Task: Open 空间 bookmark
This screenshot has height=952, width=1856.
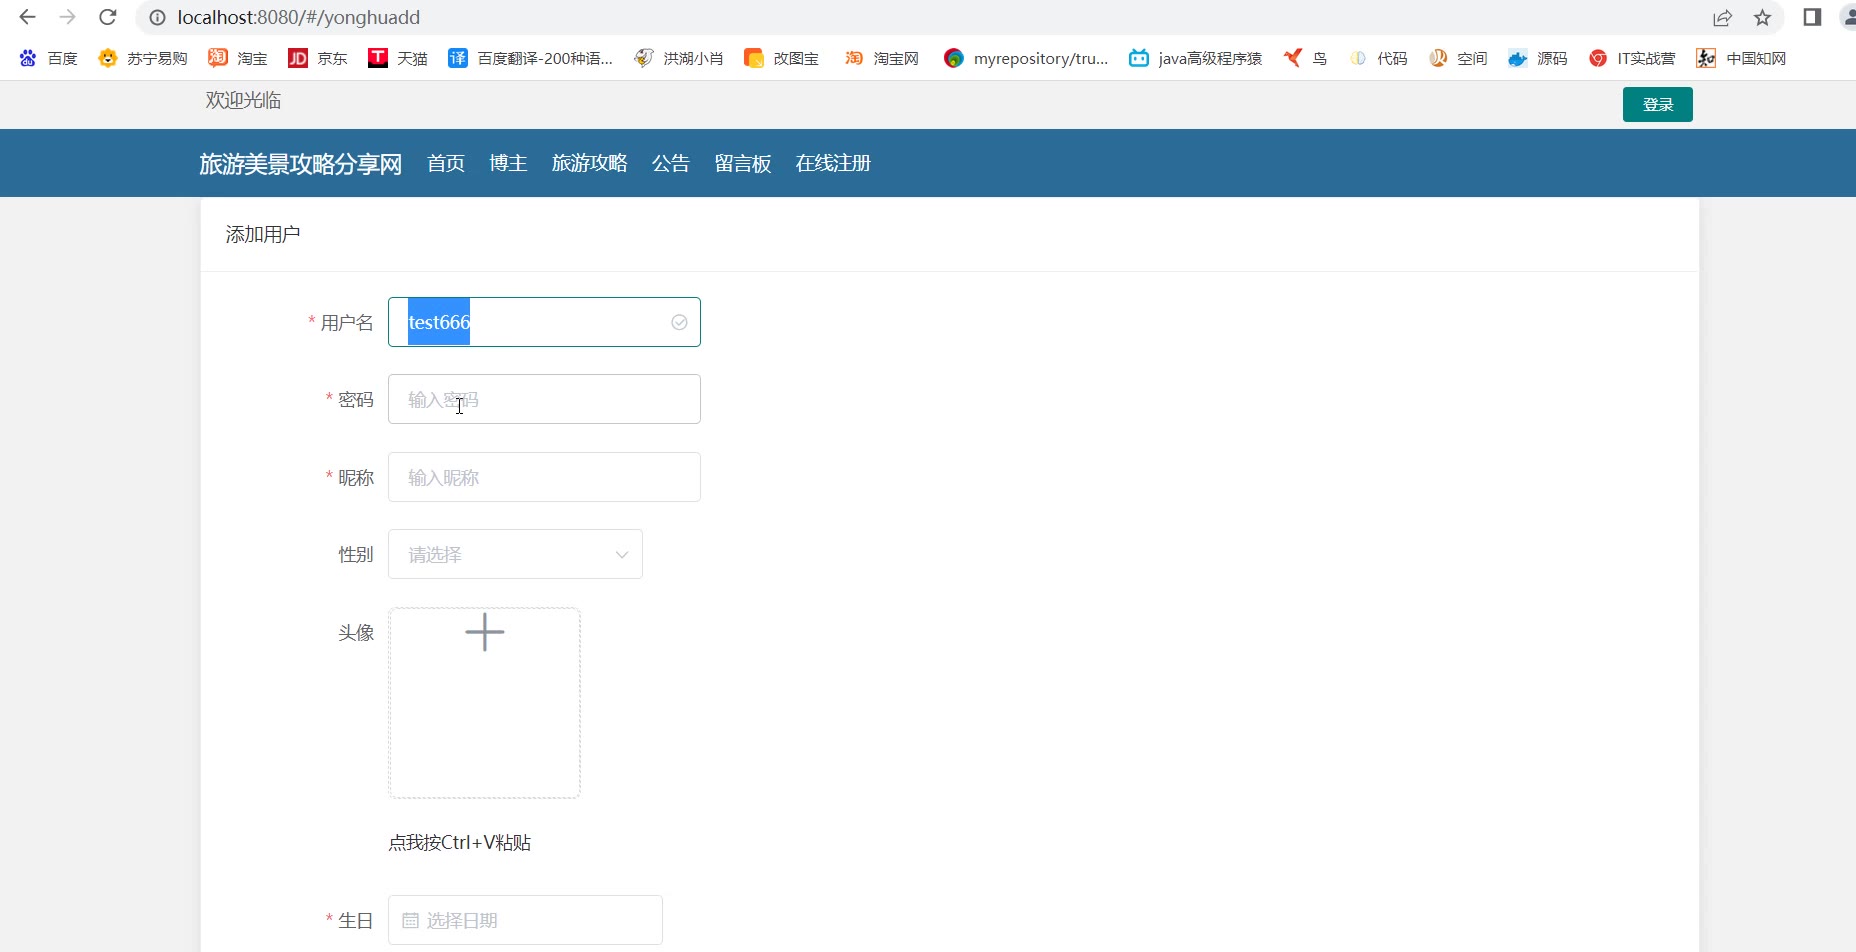Action: pos(1458,58)
